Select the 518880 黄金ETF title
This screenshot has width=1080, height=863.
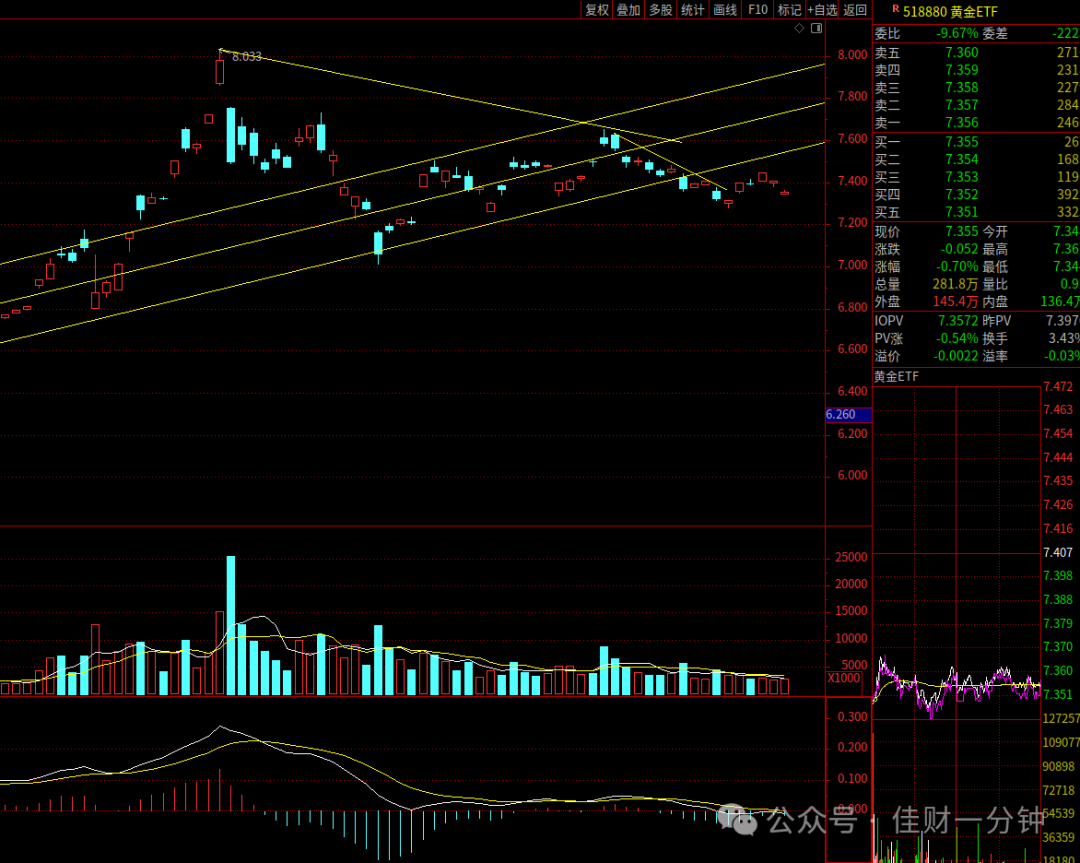click(x=950, y=11)
